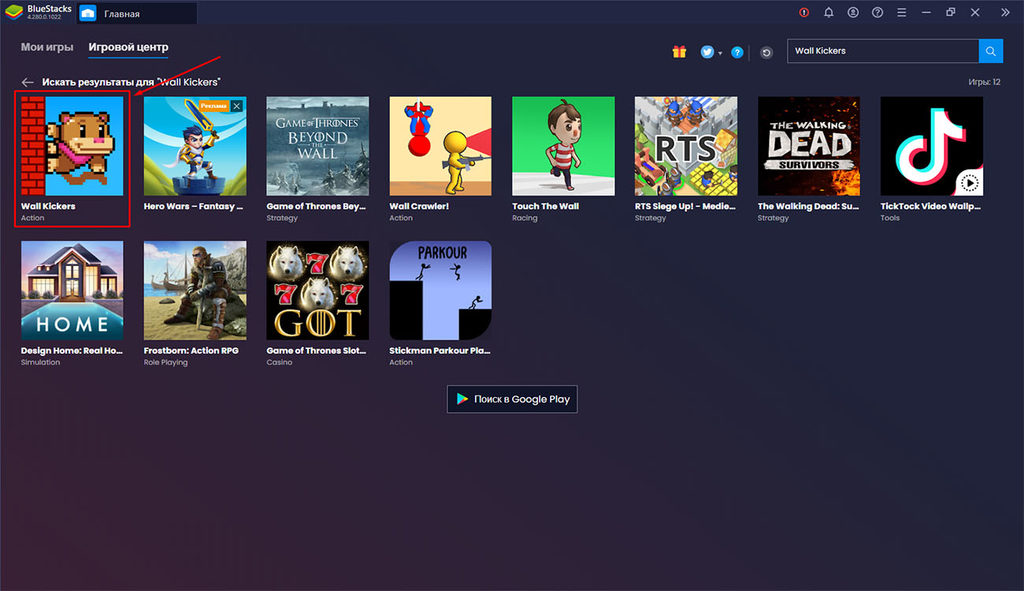Screen dimensions: 1024x591
Task: Open the bell notifications icon
Action: (x=829, y=12)
